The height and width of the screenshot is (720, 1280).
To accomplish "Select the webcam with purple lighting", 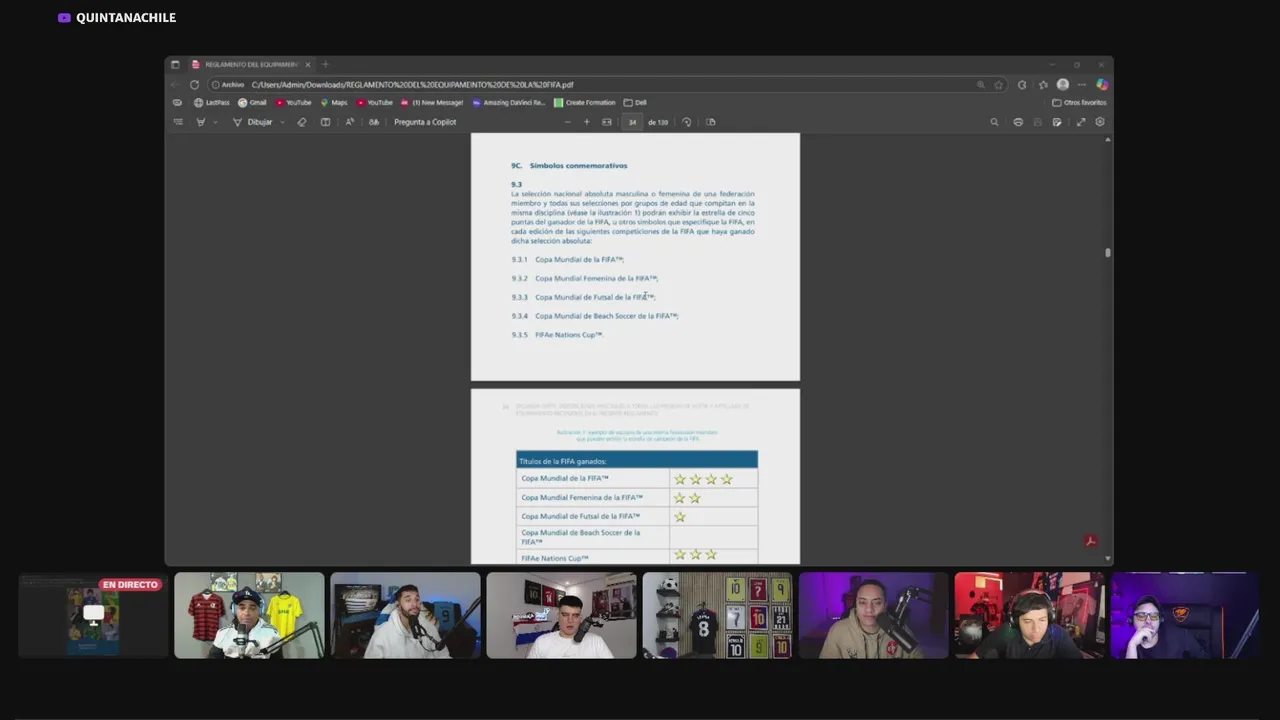I will point(873,615).
